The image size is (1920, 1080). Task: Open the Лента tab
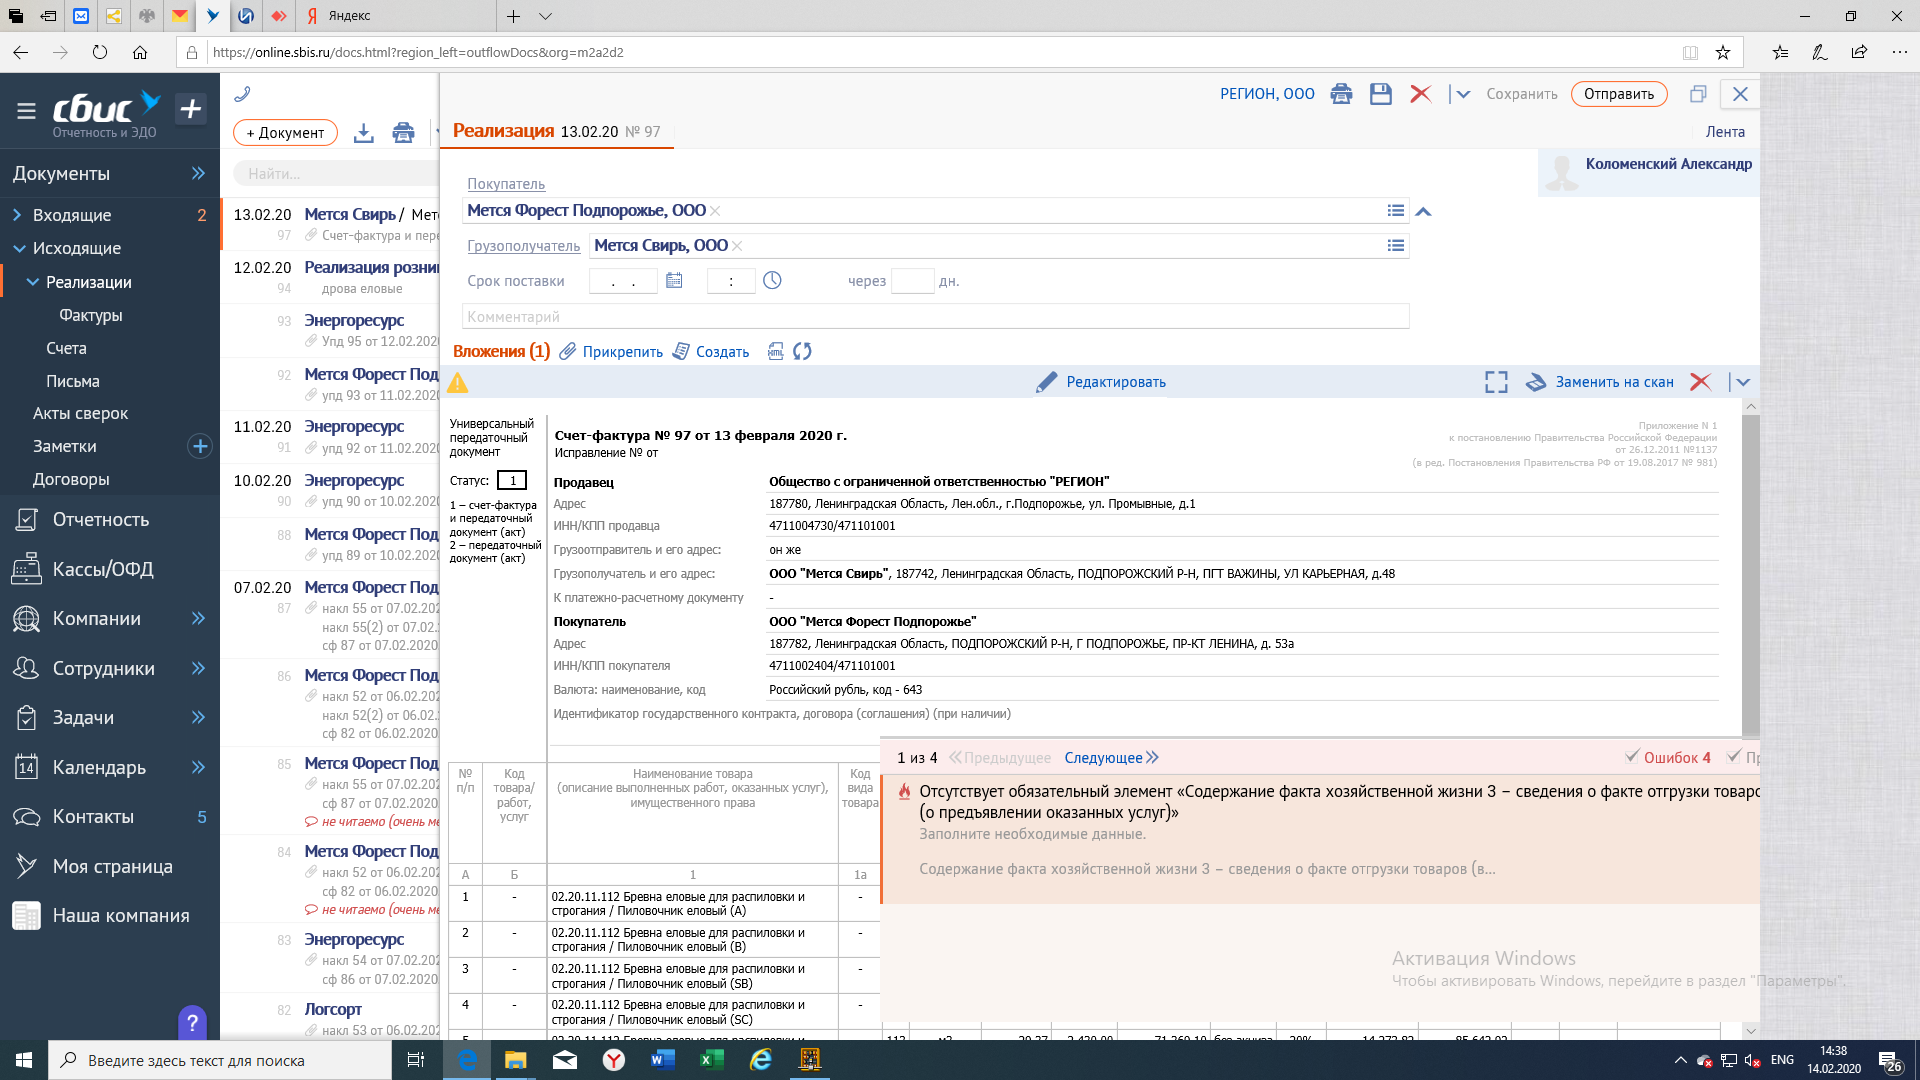click(x=1725, y=132)
